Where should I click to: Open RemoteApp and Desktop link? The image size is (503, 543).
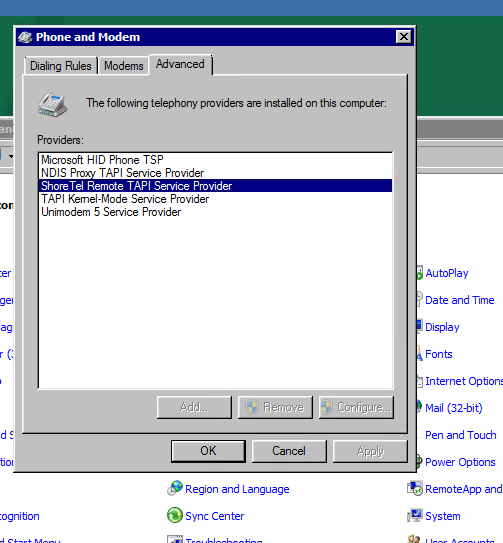point(464,489)
